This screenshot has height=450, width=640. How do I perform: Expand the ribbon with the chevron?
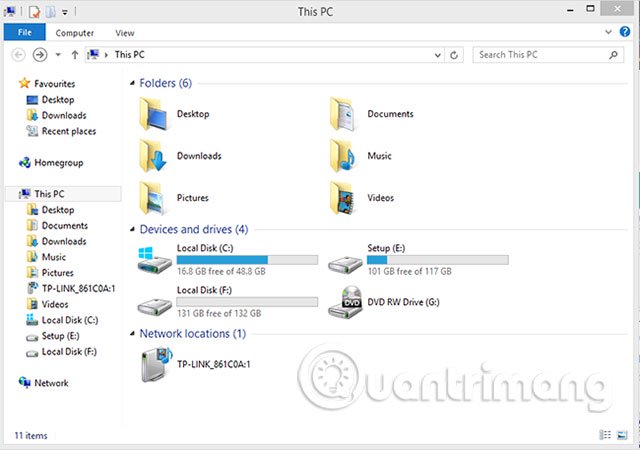coord(608,32)
